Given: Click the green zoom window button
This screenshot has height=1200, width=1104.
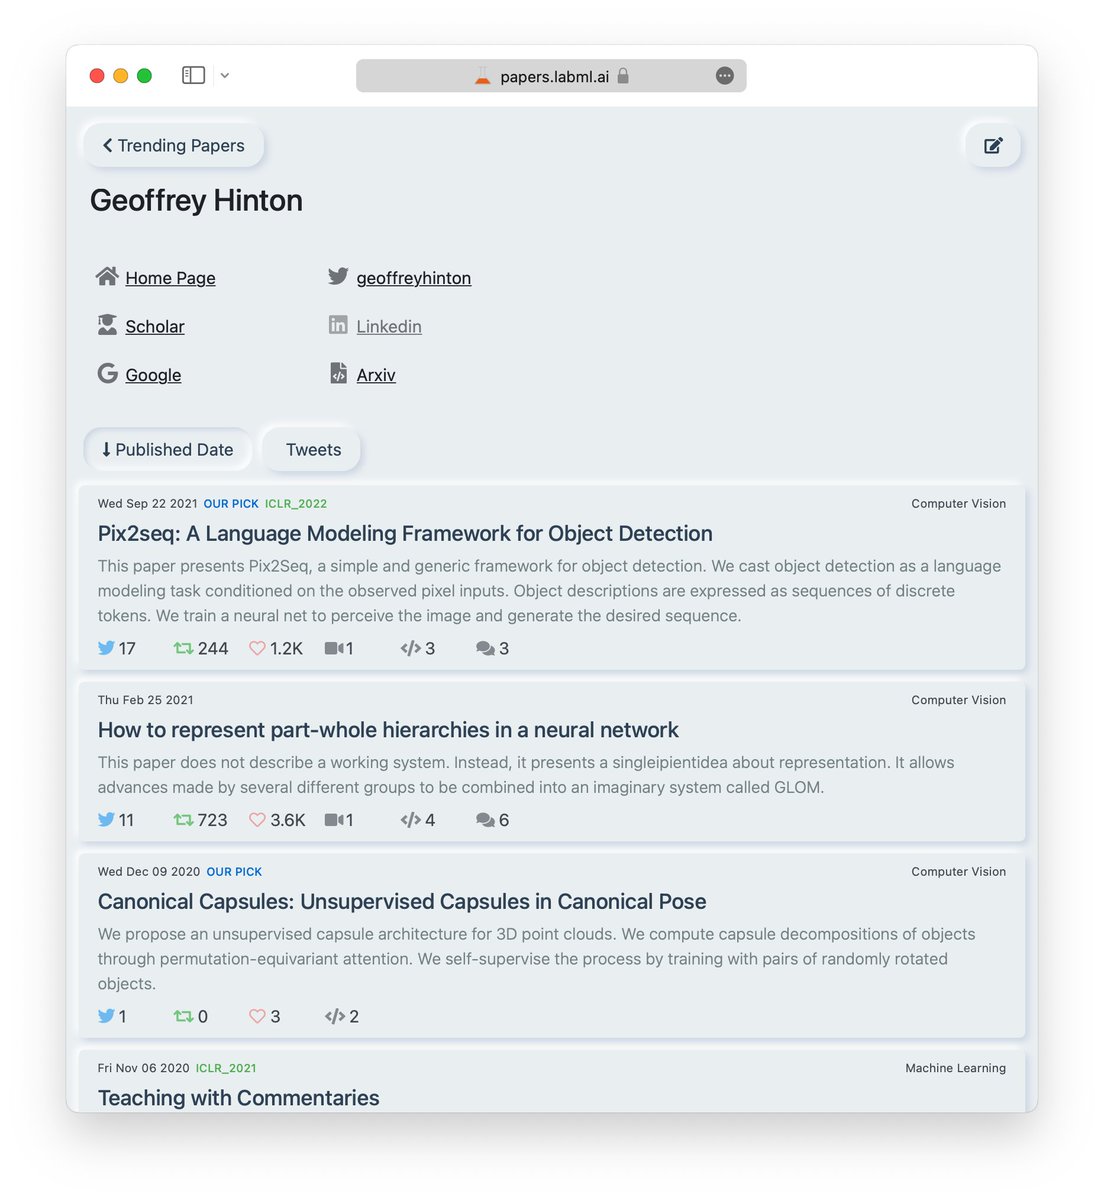Looking at the screenshot, I should [x=144, y=76].
